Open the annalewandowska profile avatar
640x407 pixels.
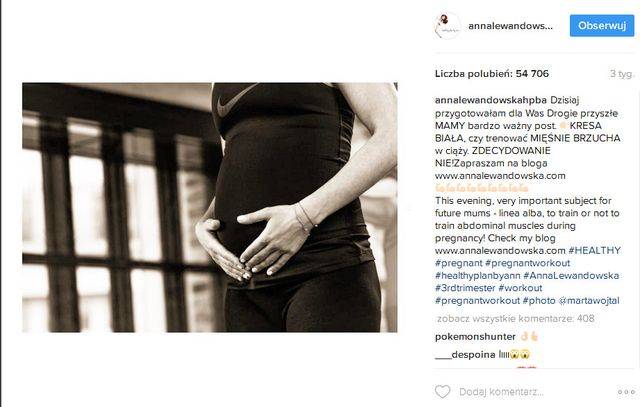[x=448, y=26]
